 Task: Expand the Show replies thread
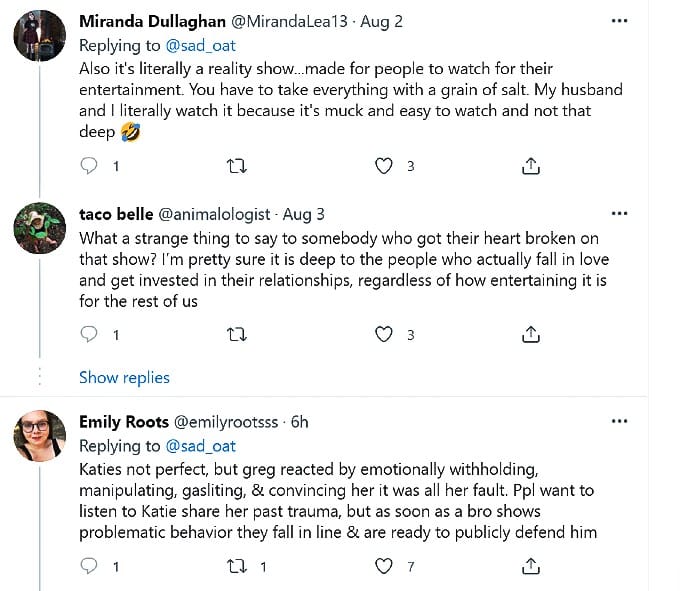(124, 377)
